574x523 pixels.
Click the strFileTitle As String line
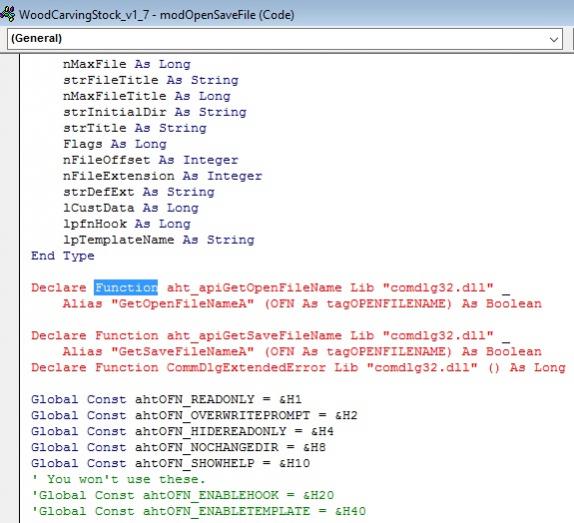(151, 80)
